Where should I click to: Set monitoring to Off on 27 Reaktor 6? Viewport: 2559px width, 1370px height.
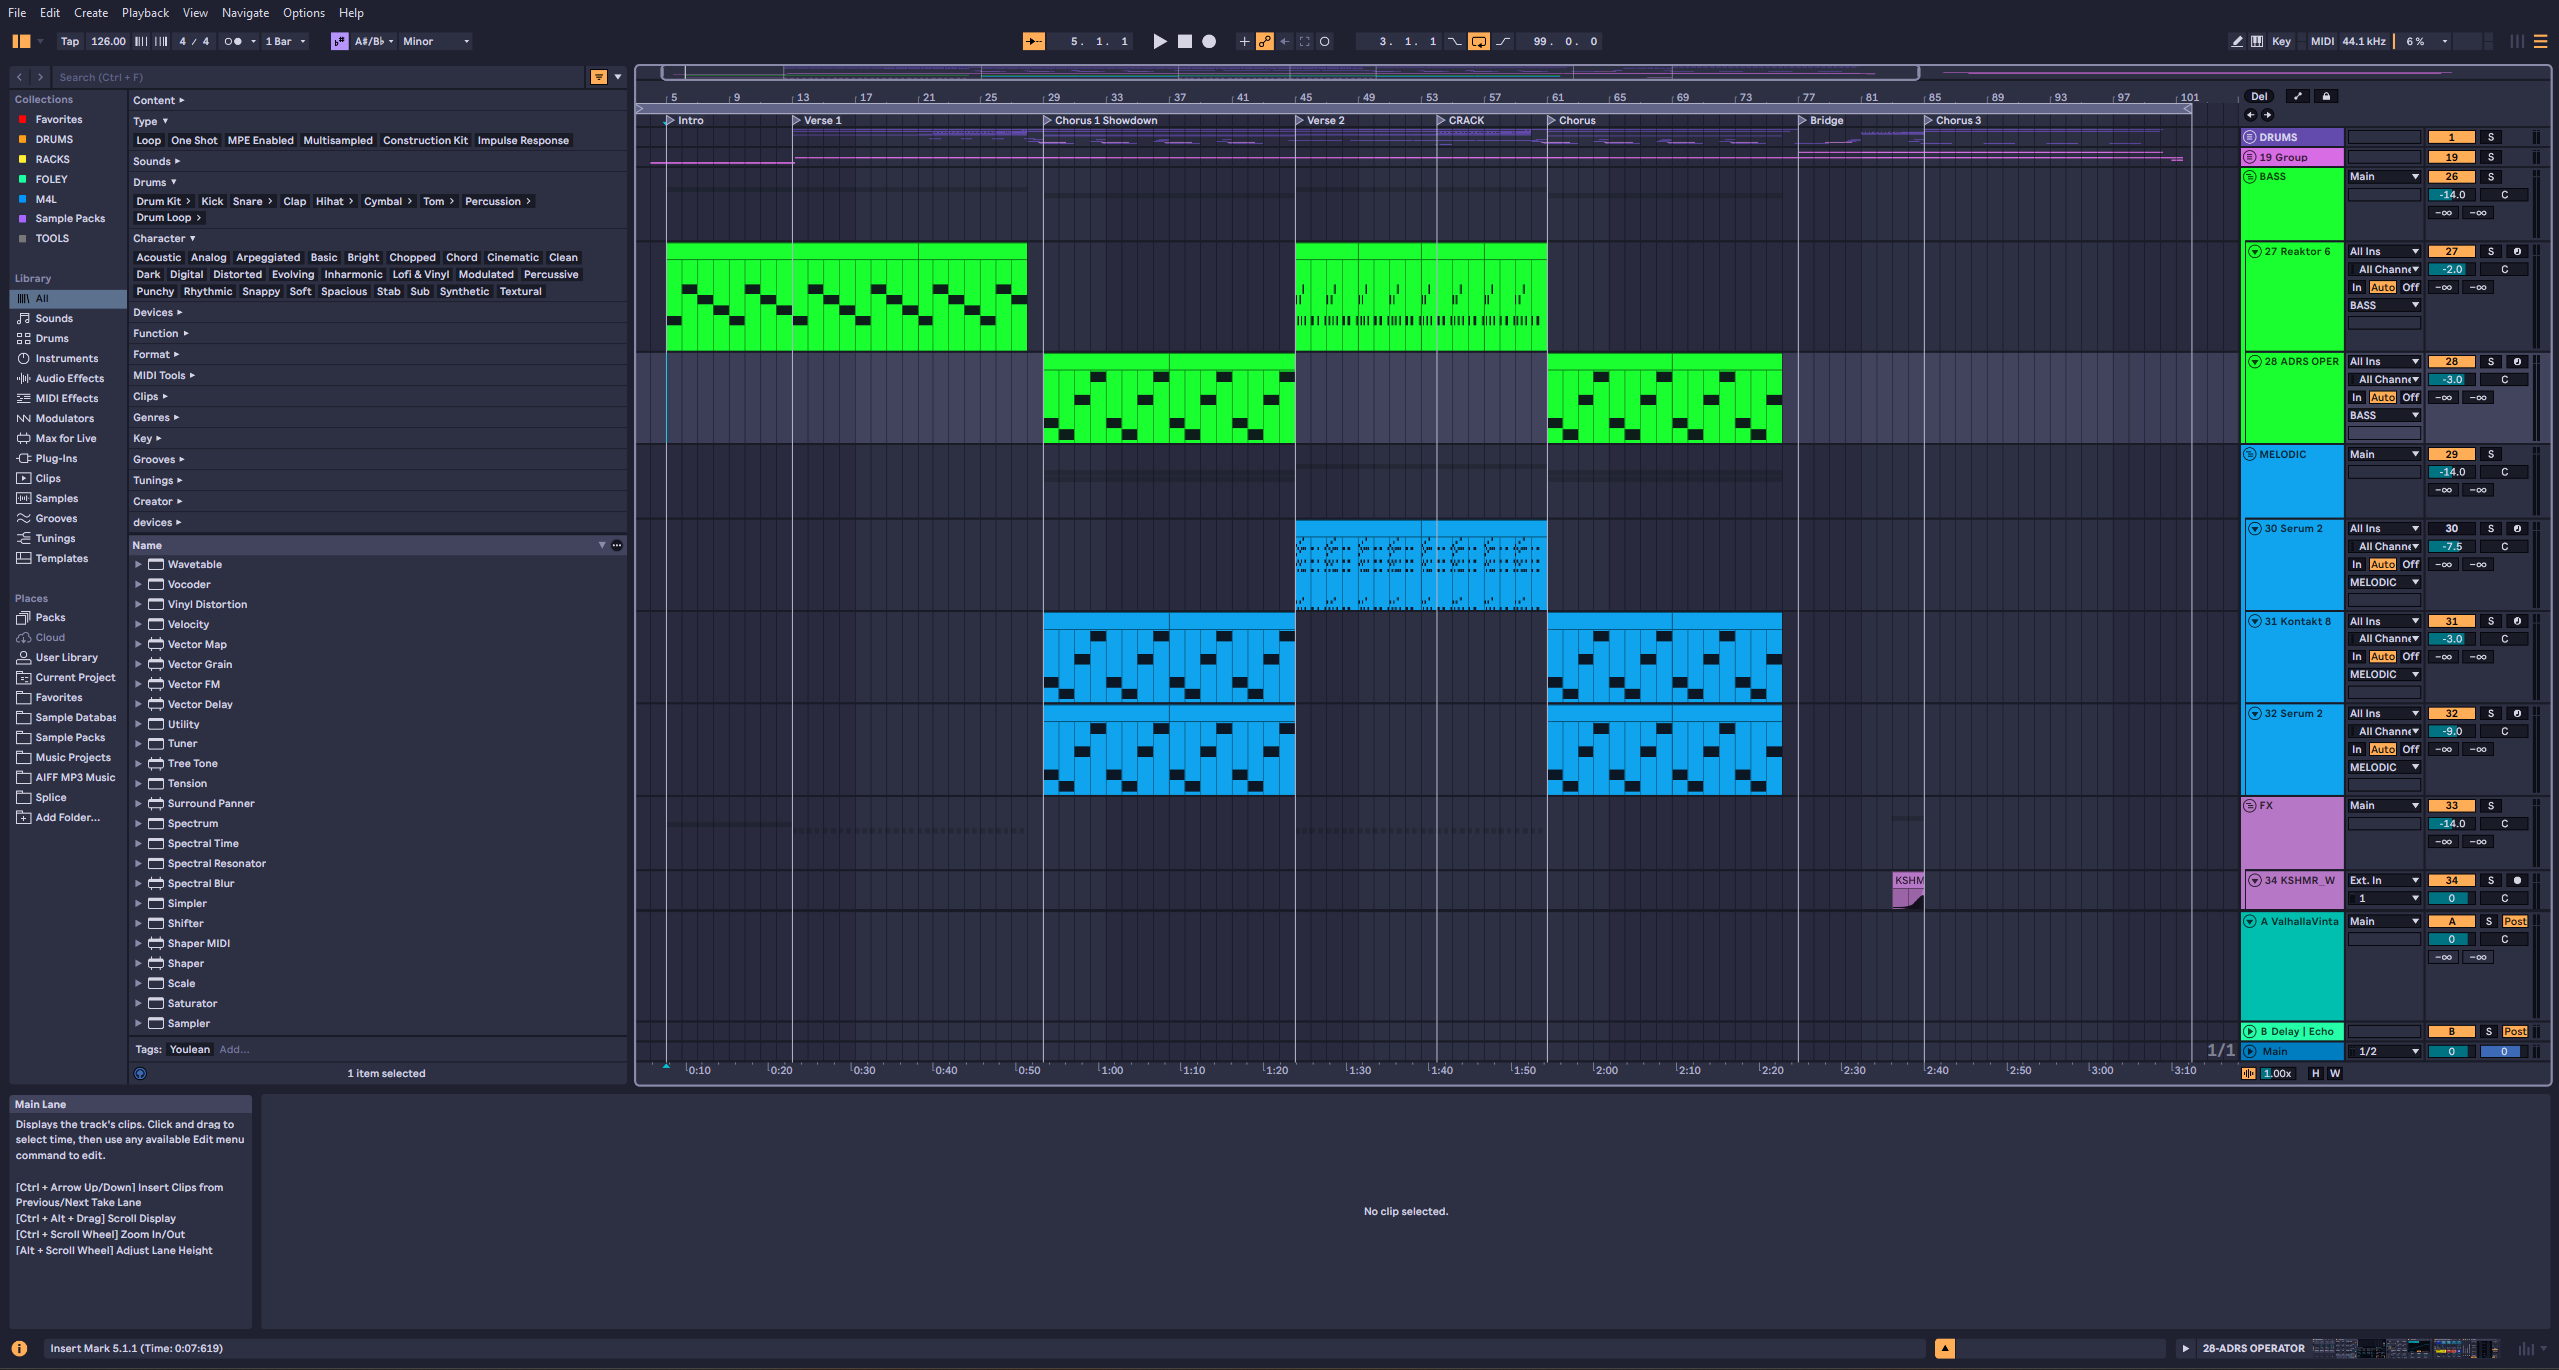coord(2410,287)
